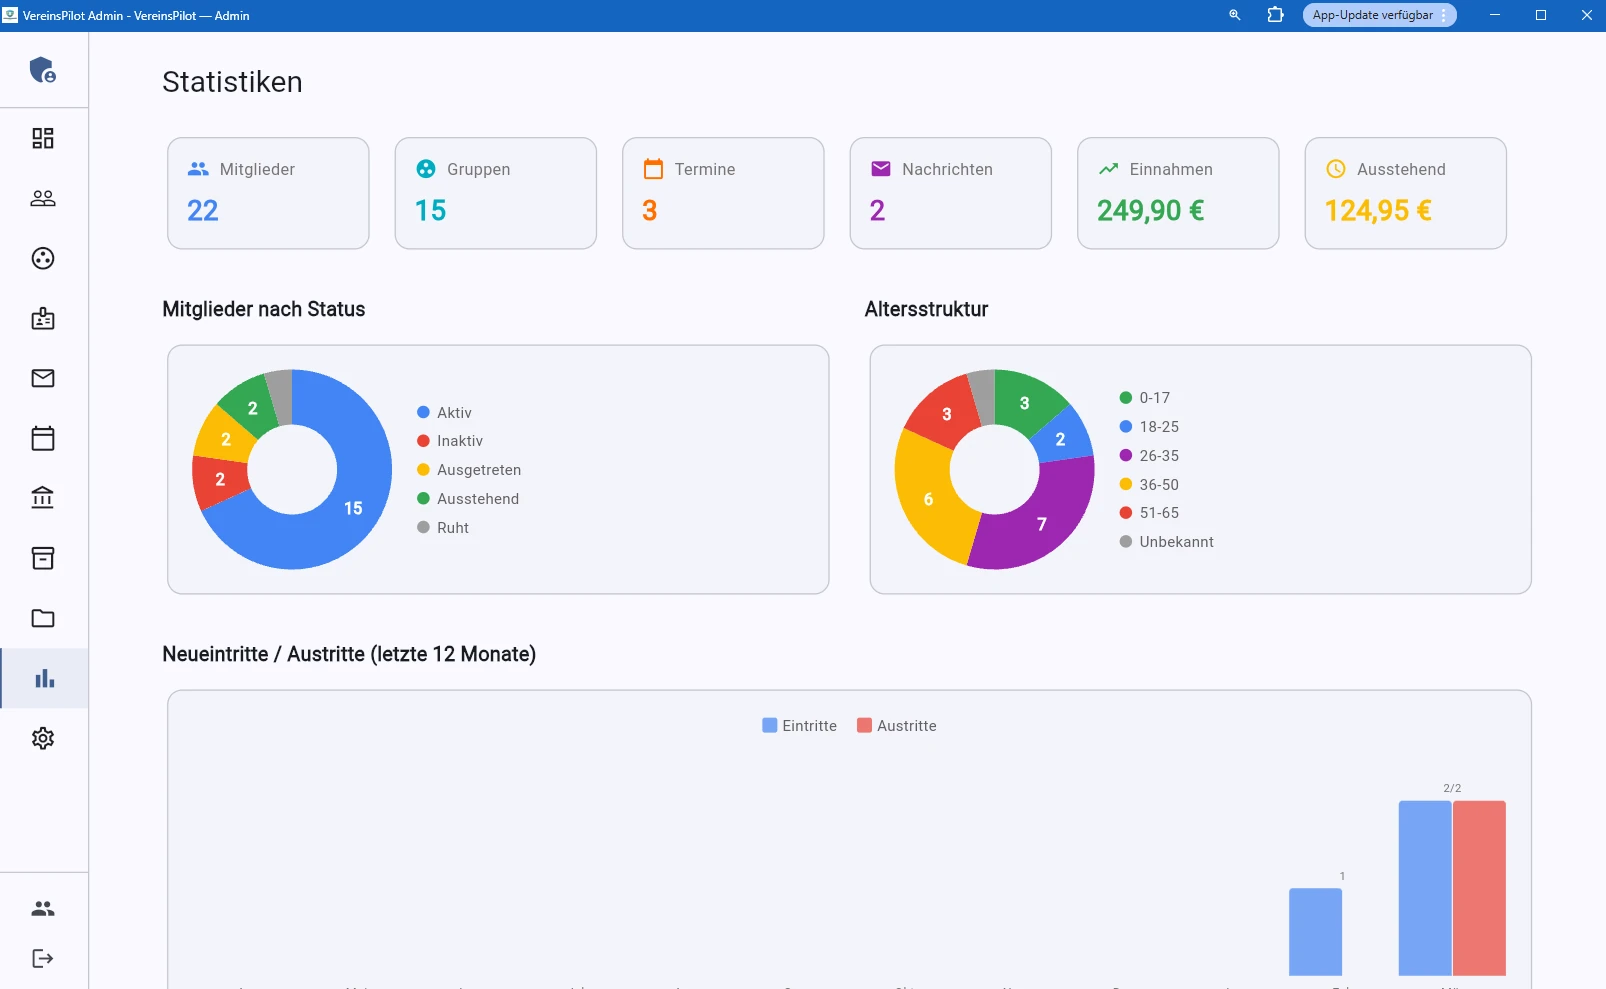Open the Gruppen section from the sidebar

43,259
